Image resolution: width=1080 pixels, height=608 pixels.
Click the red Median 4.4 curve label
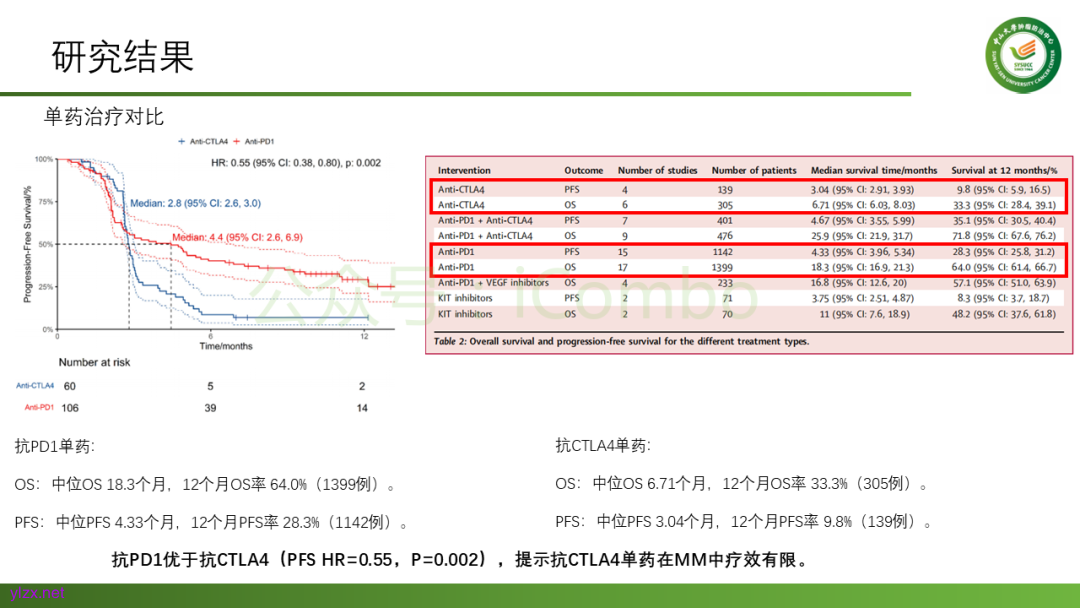coord(236,237)
